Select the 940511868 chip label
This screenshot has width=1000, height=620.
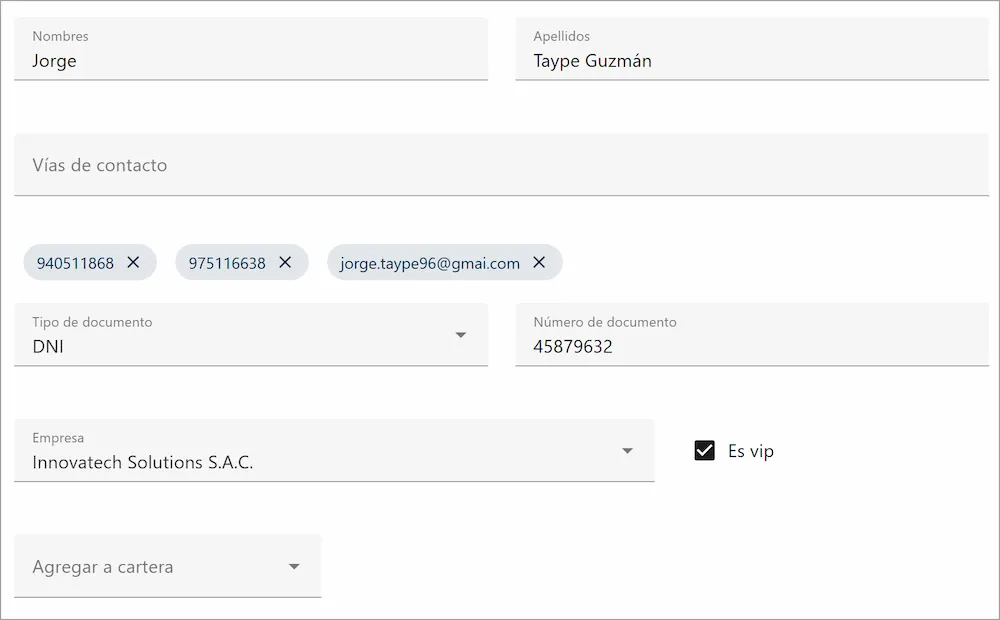(76, 264)
